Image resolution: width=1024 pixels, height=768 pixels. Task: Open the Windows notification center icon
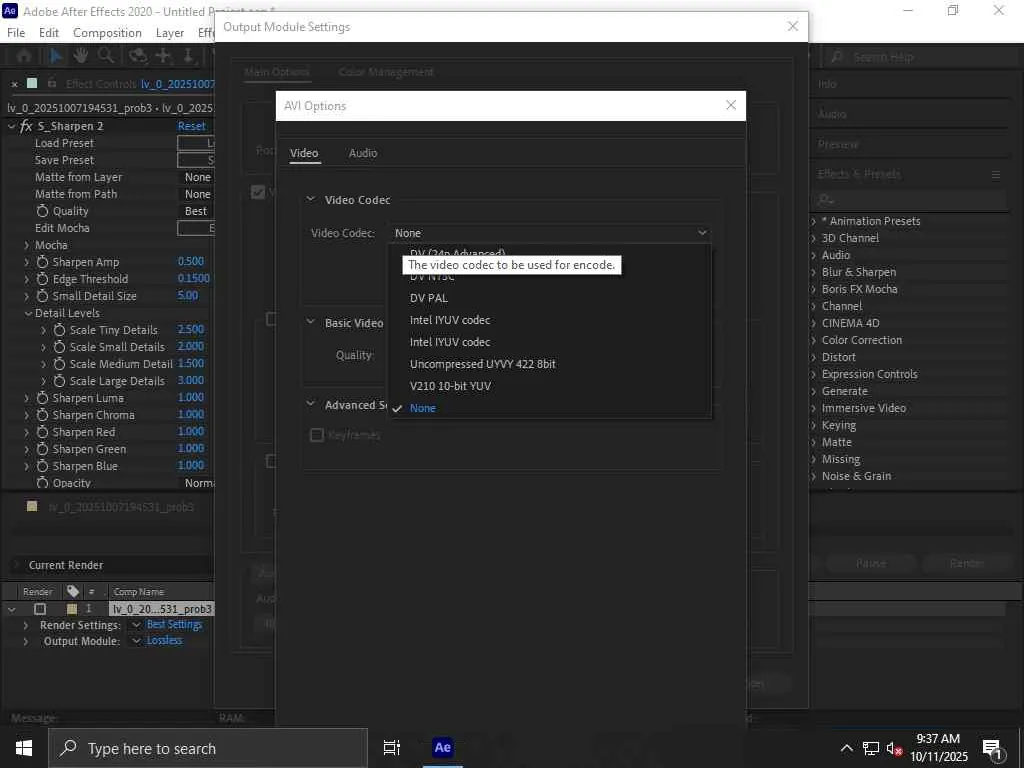coord(992,748)
